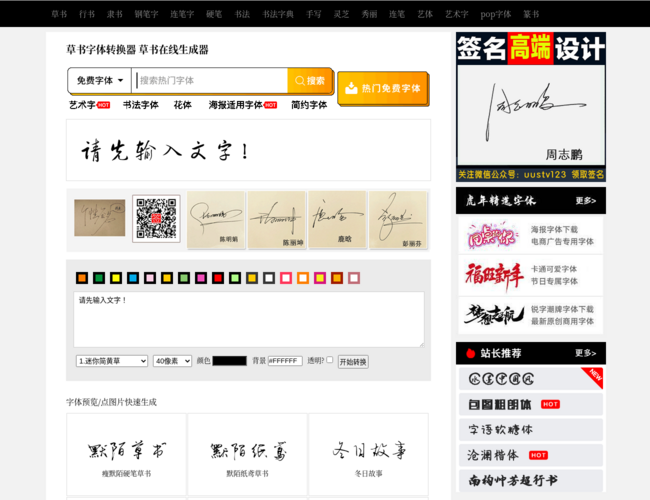Open the red 福旺新年 font logo
Viewport: 650px width, 500px height.
[493, 276]
